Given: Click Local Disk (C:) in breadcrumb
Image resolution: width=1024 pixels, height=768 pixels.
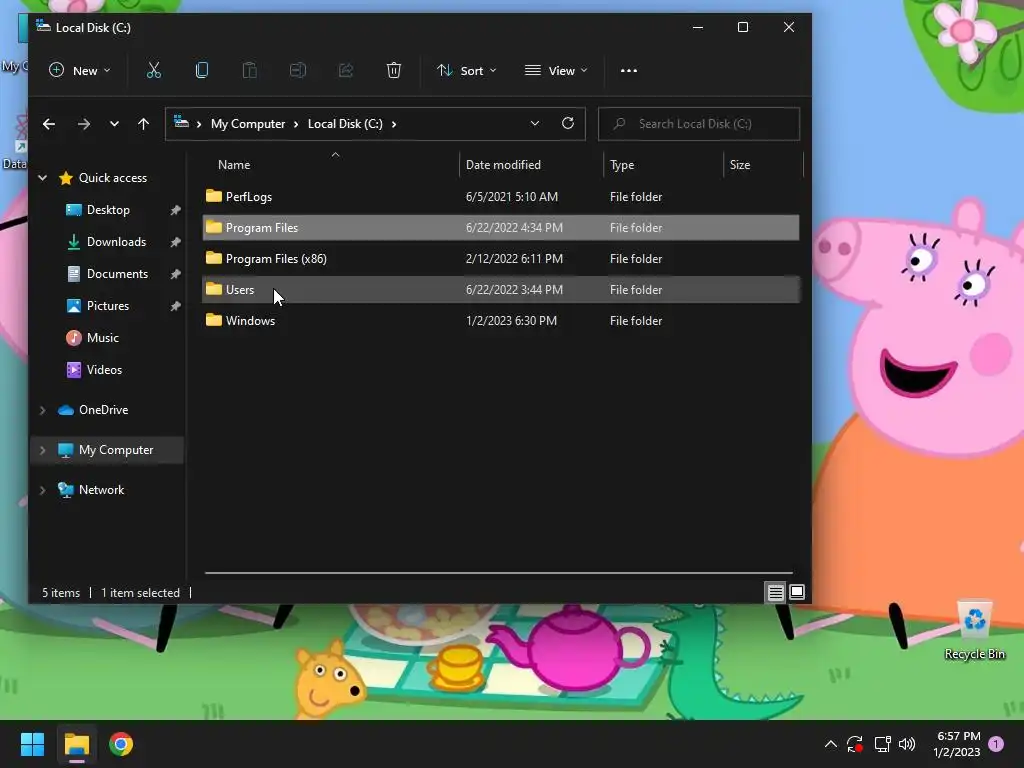Looking at the screenshot, I should 345,124.
